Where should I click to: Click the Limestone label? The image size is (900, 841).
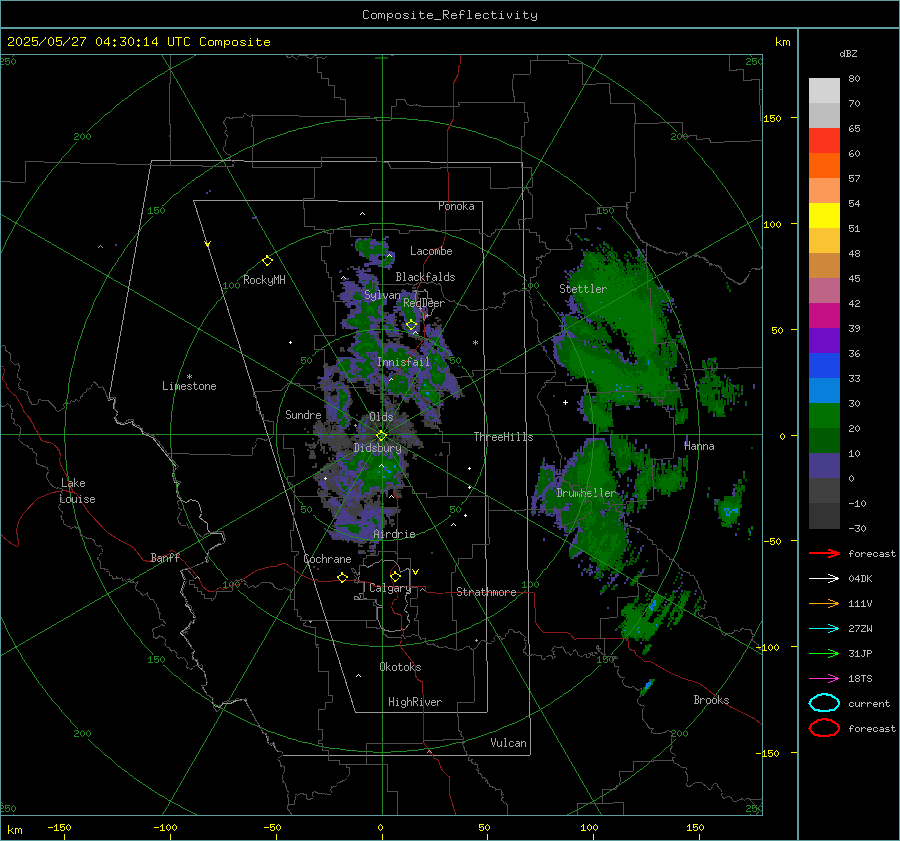(x=189, y=386)
